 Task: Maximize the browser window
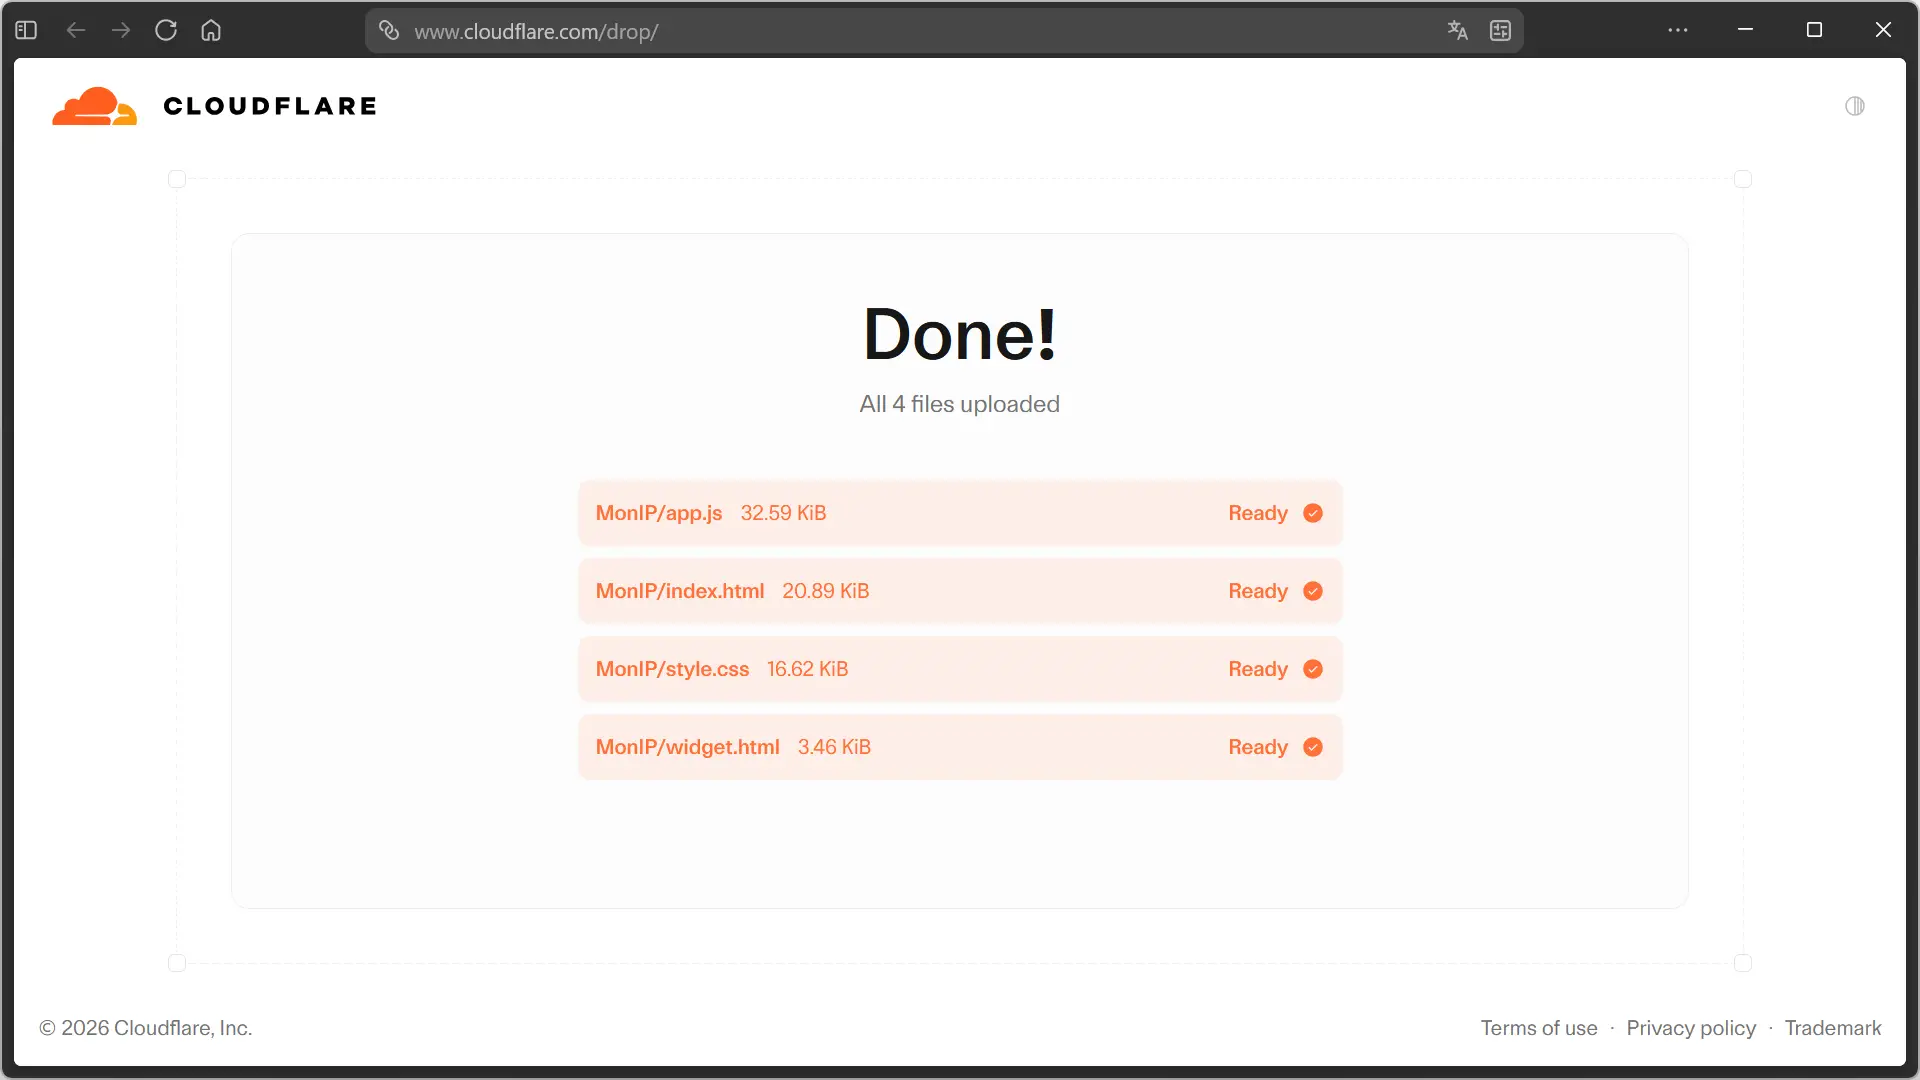point(1814,30)
